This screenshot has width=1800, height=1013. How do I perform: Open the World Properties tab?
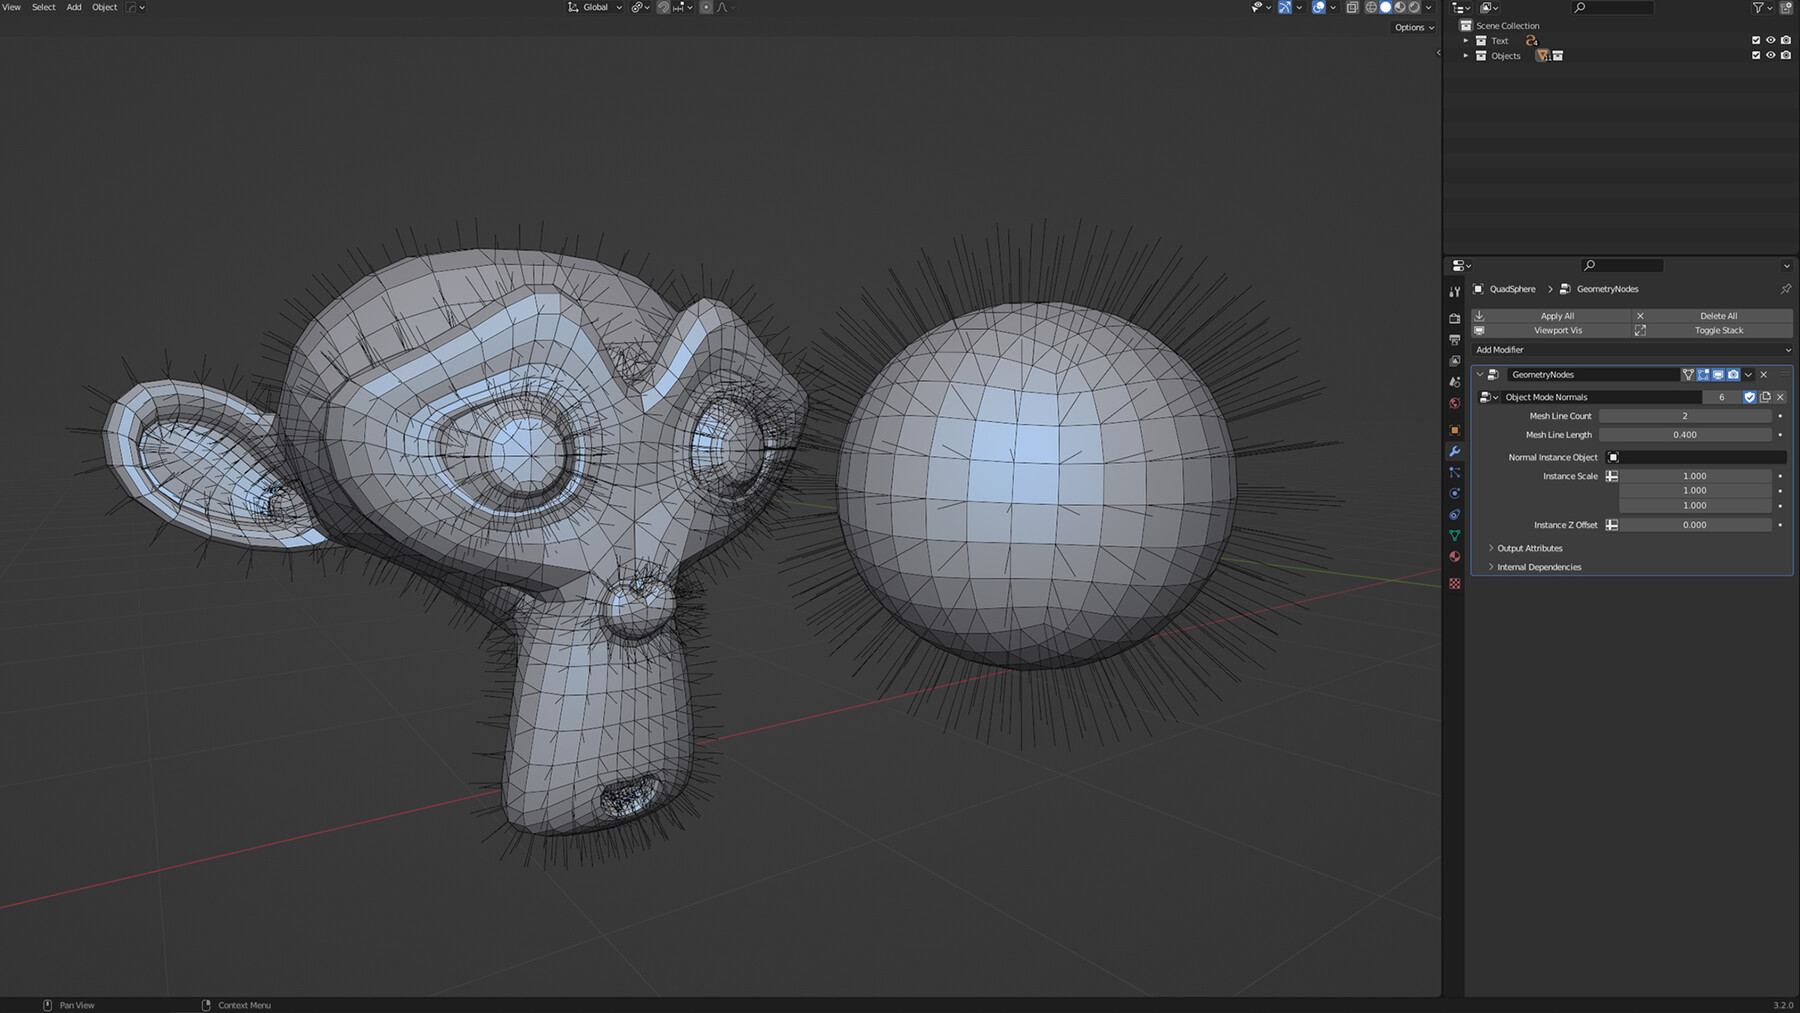click(1455, 403)
